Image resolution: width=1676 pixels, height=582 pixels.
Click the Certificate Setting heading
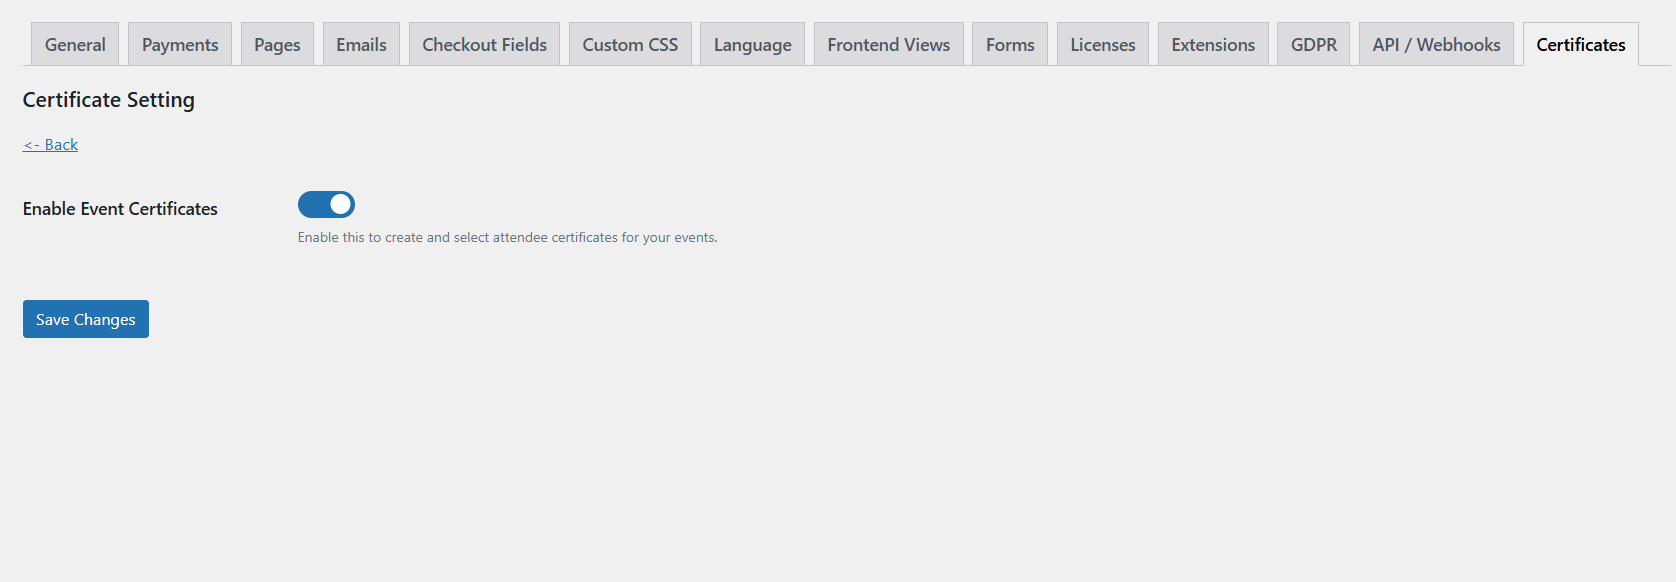(109, 100)
